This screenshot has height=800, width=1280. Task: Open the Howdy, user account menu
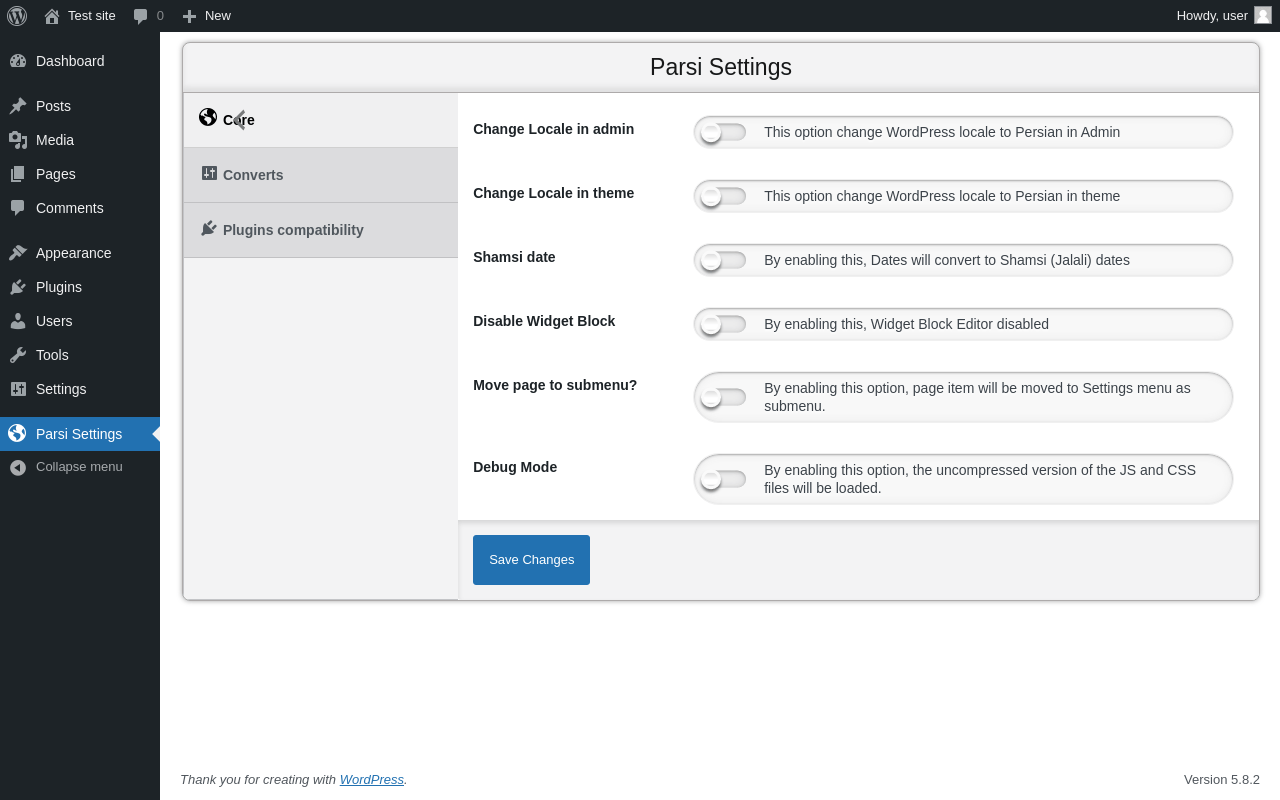point(1212,16)
